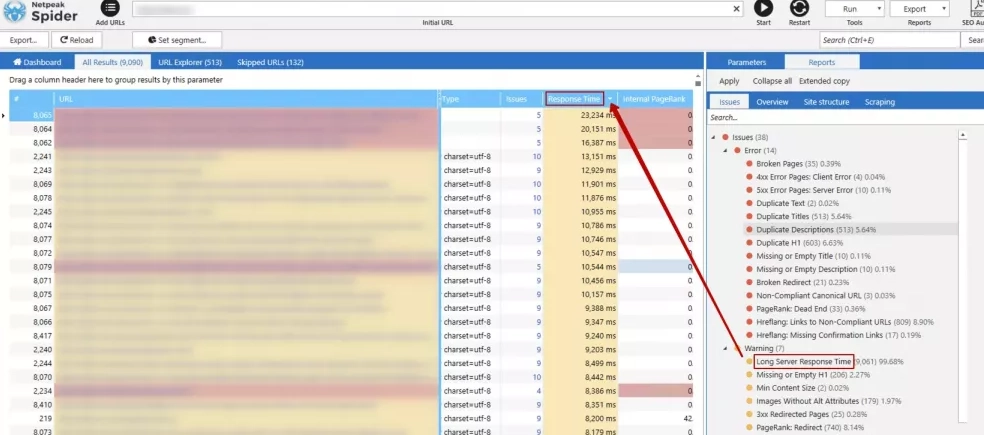Select Broken Pages (35) issue

[x=798, y=164]
